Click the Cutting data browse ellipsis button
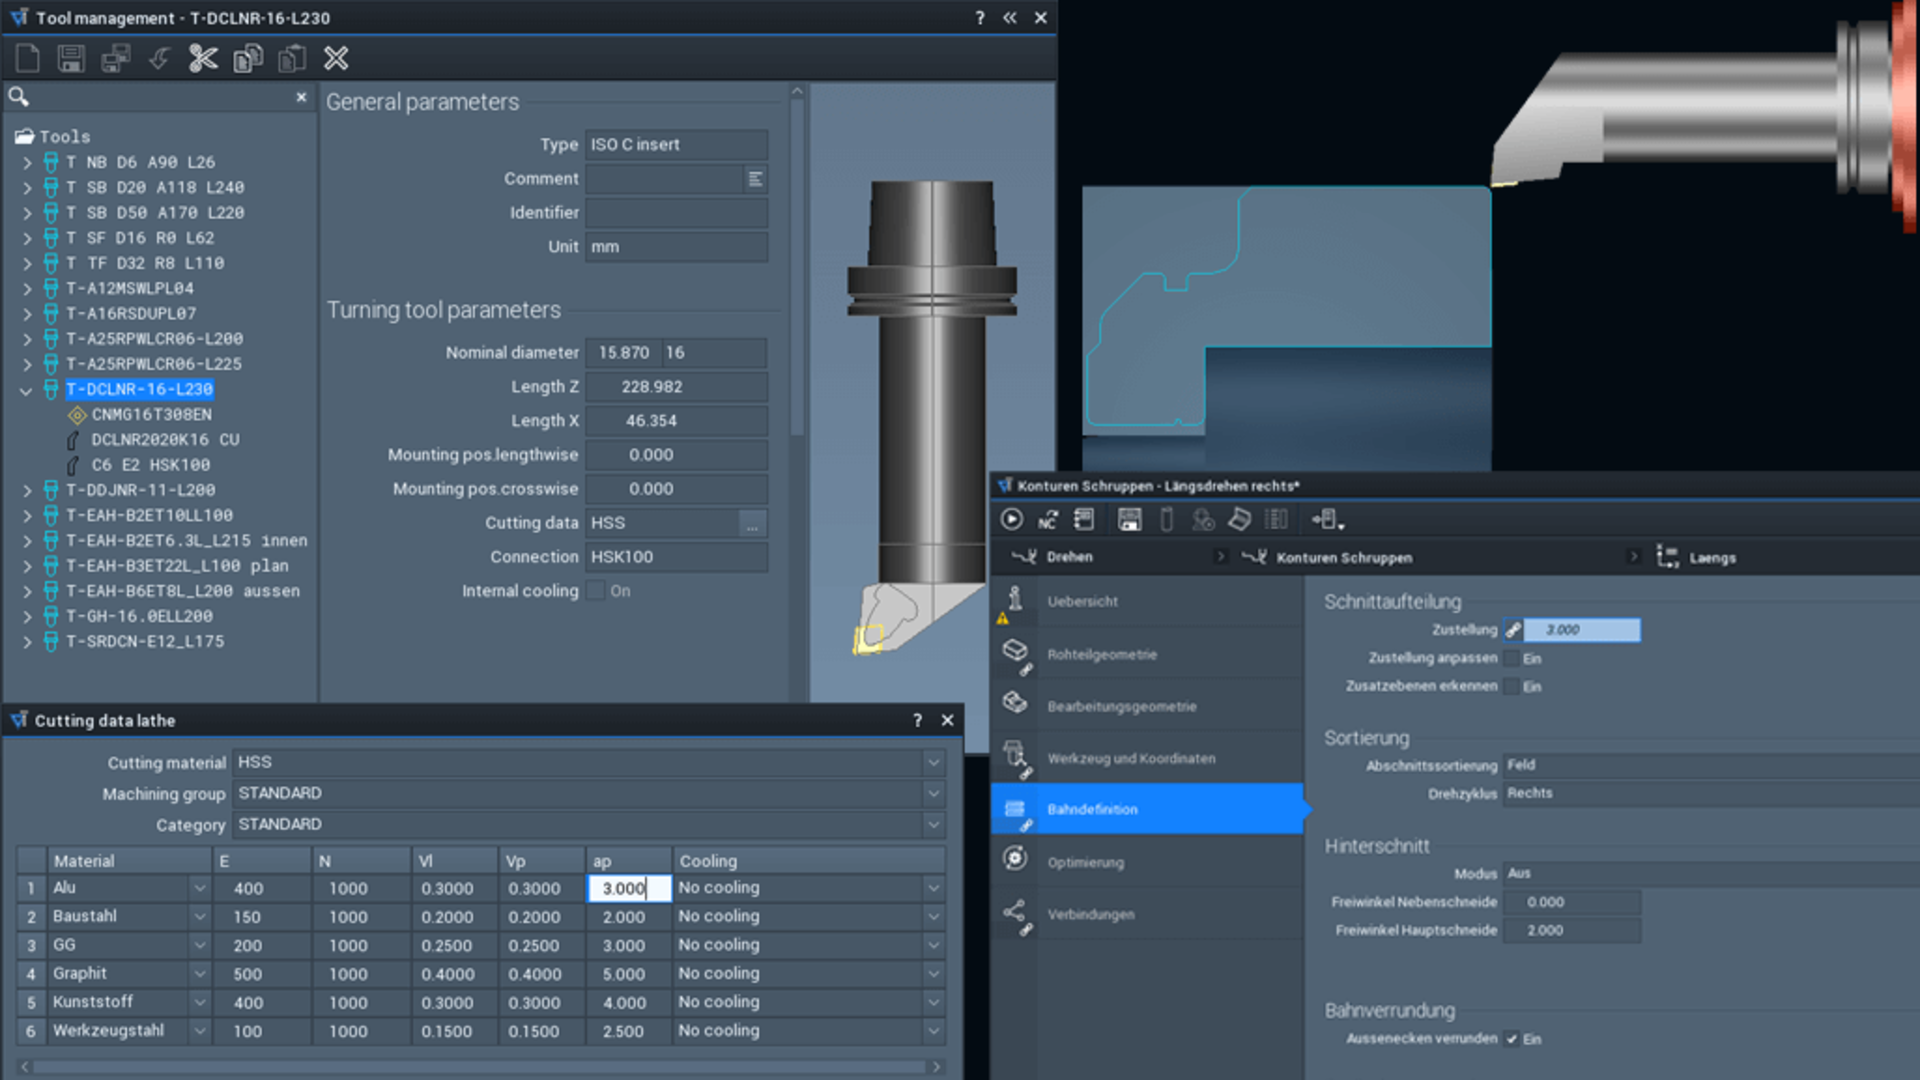The height and width of the screenshot is (1080, 1920). 752,524
